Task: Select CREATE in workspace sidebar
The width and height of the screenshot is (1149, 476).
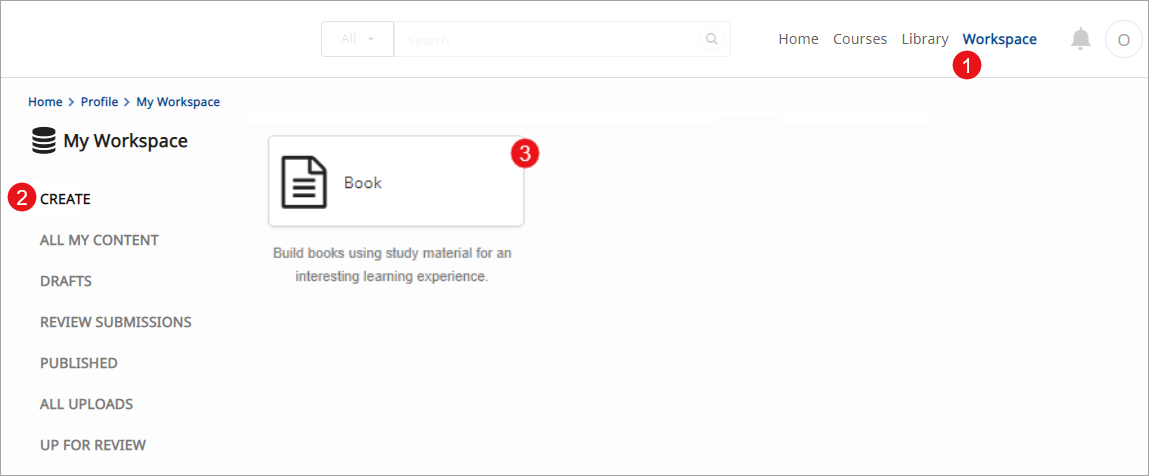Action: (x=65, y=199)
